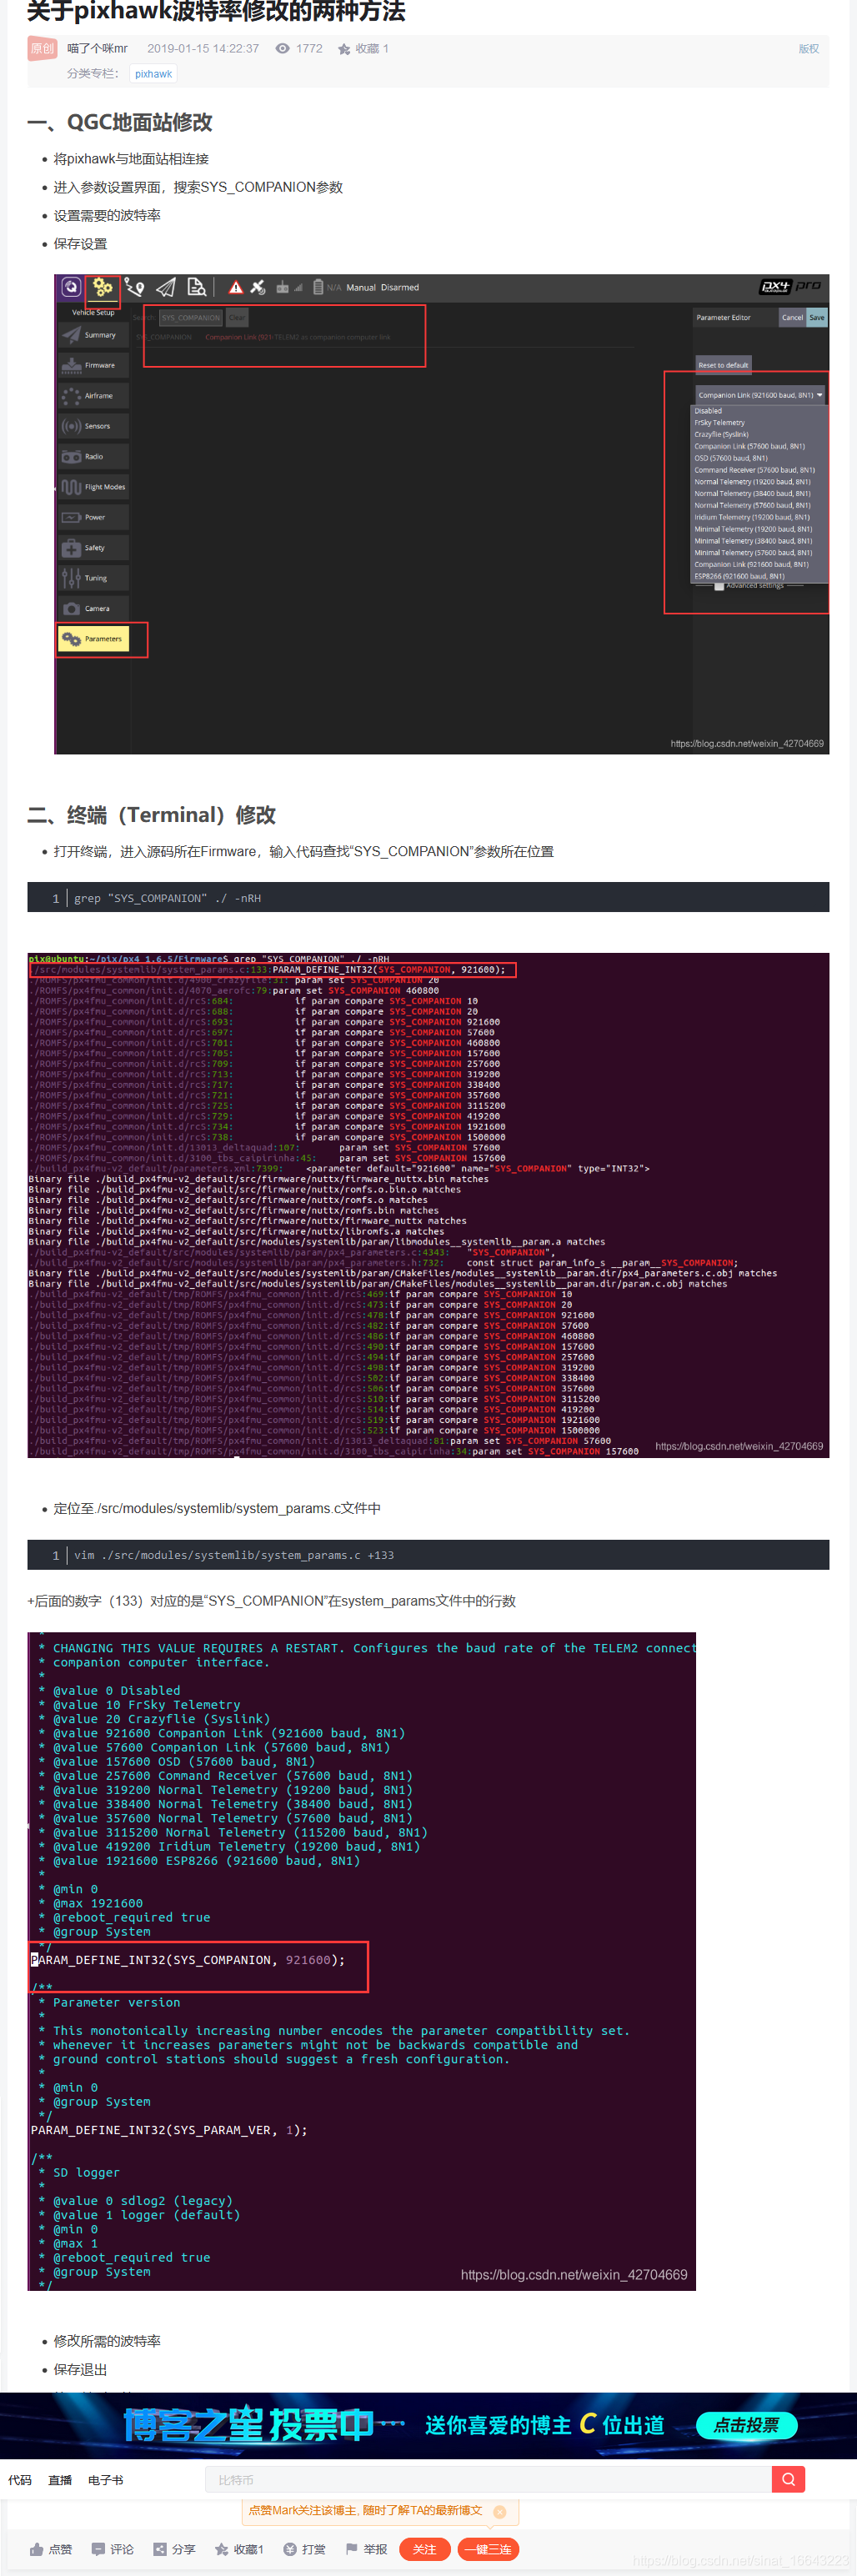Open Power in QGC sidebar
This screenshot has width=857, height=2576.
pyautogui.click(x=93, y=518)
